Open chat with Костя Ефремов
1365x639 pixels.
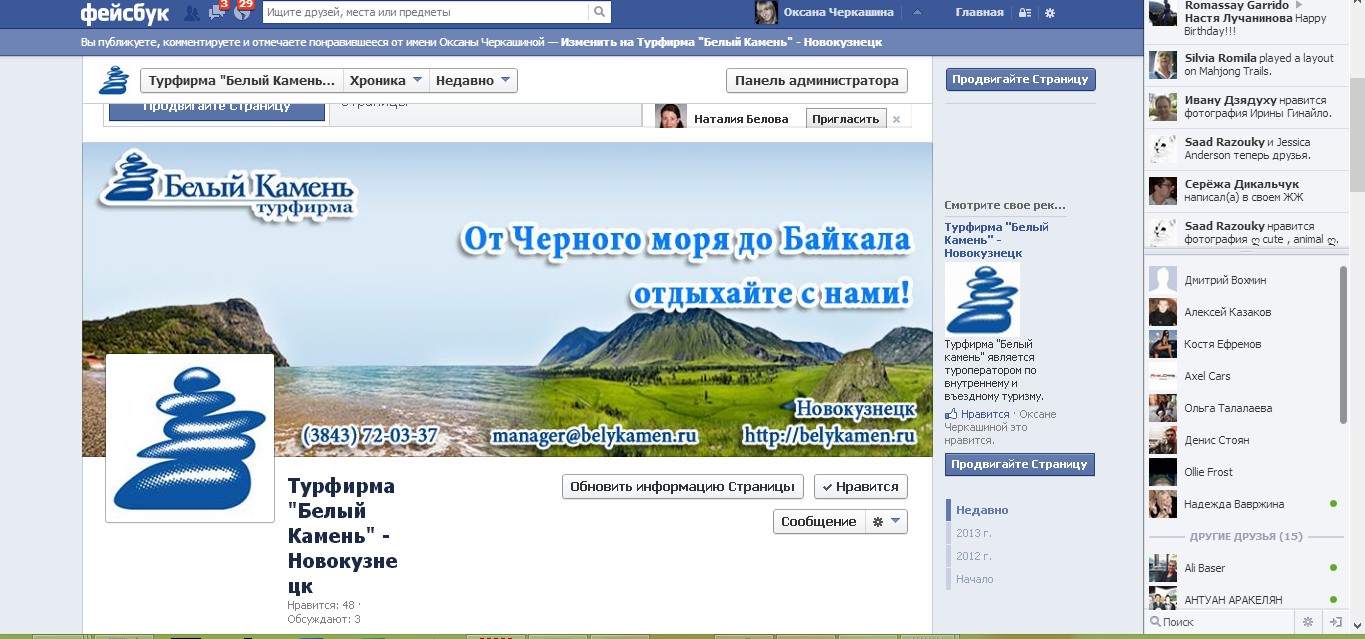pyautogui.click(x=1245, y=344)
